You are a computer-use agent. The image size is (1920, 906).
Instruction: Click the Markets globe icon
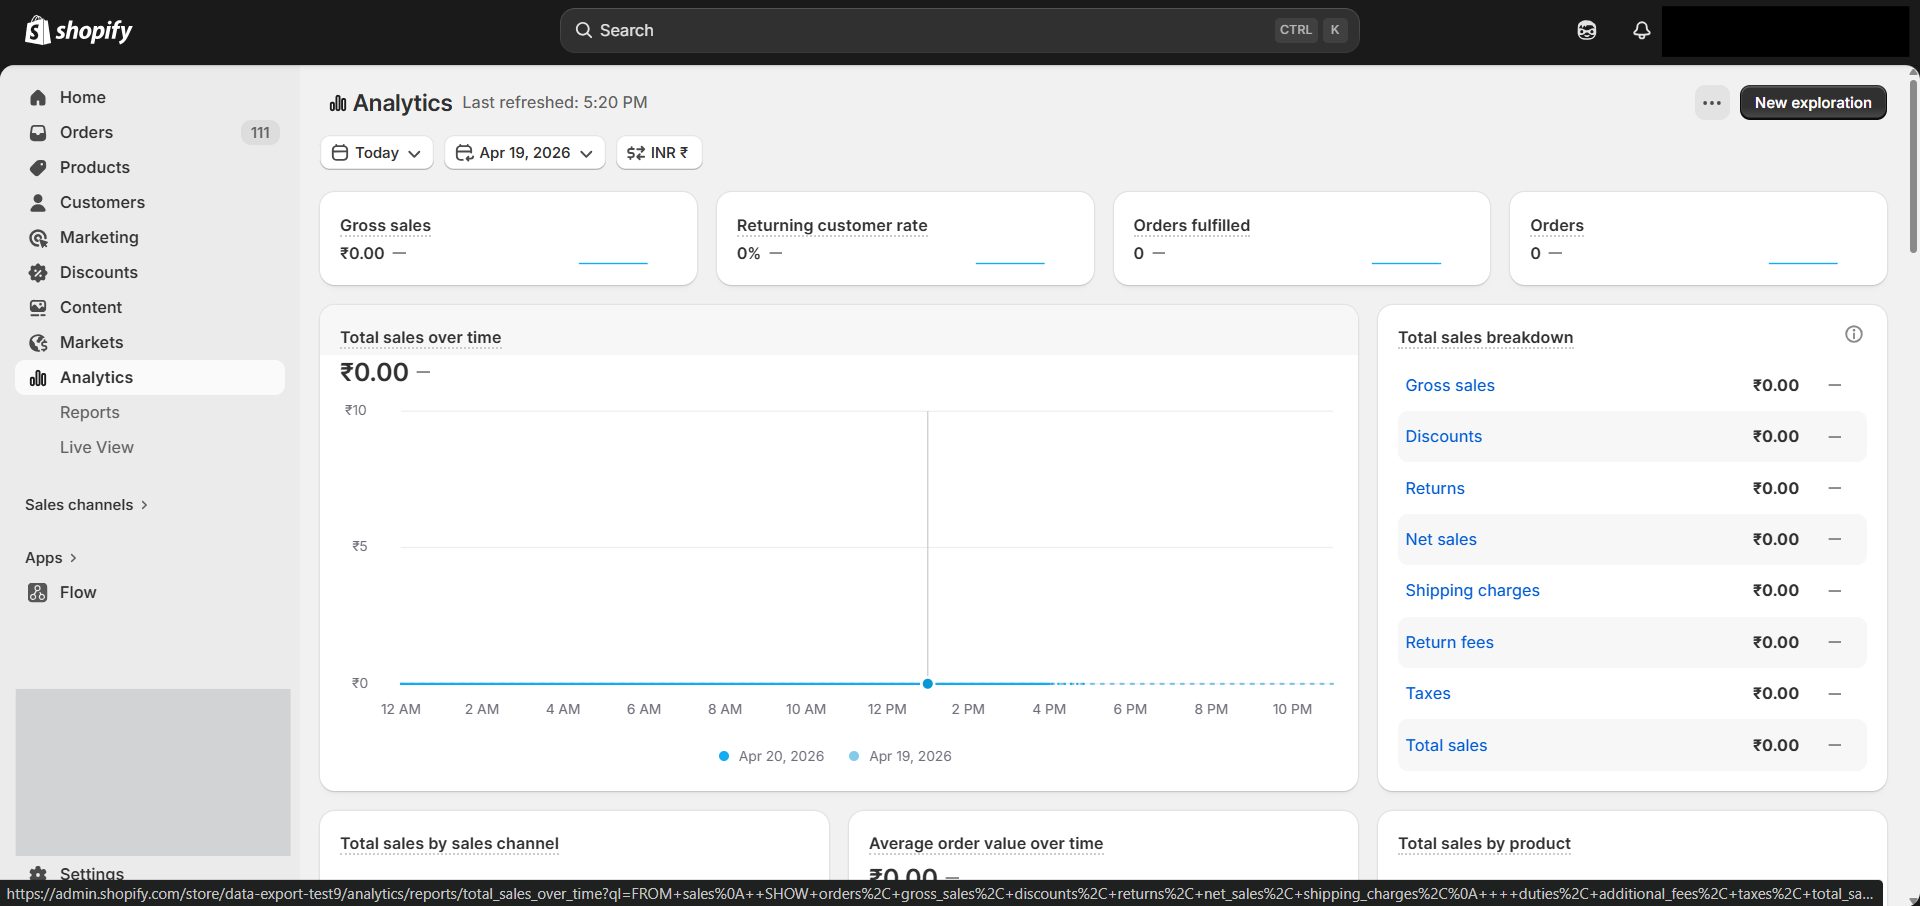[x=38, y=342]
